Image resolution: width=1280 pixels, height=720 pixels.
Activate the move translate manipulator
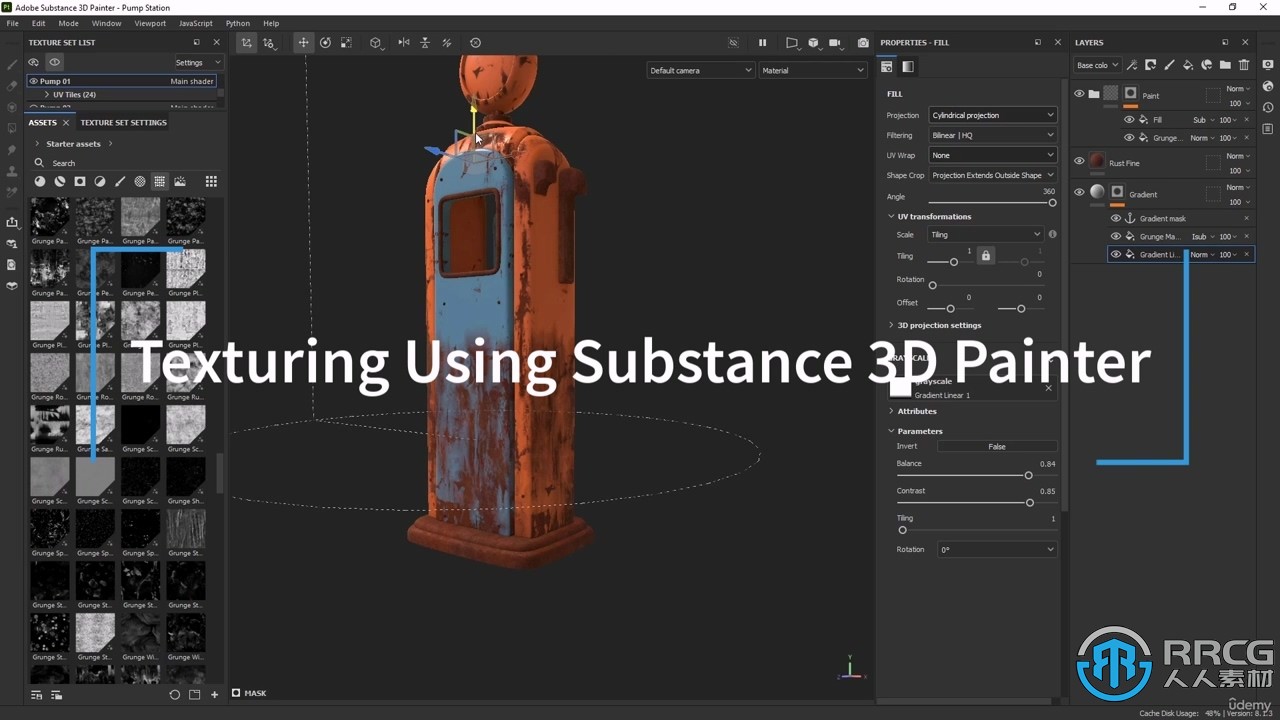(x=303, y=43)
